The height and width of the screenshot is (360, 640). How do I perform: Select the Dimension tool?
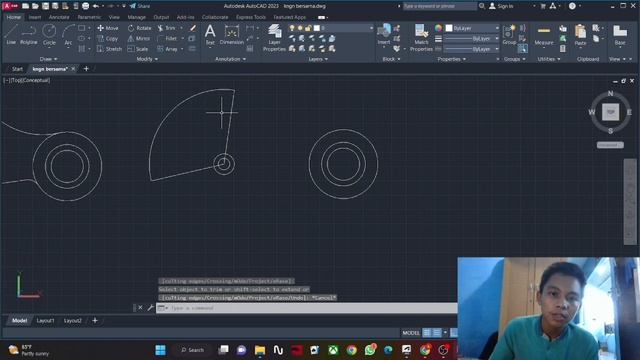(231, 34)
